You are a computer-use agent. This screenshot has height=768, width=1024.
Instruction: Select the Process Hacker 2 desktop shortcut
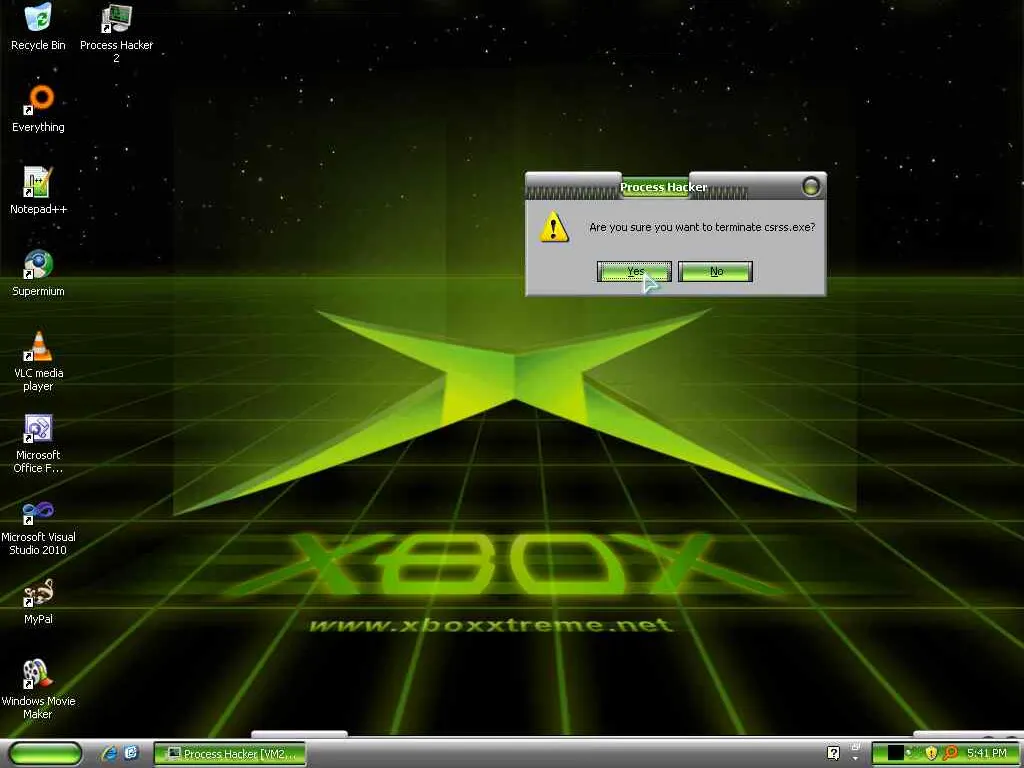pyautogui.click(x=116, y=33)
